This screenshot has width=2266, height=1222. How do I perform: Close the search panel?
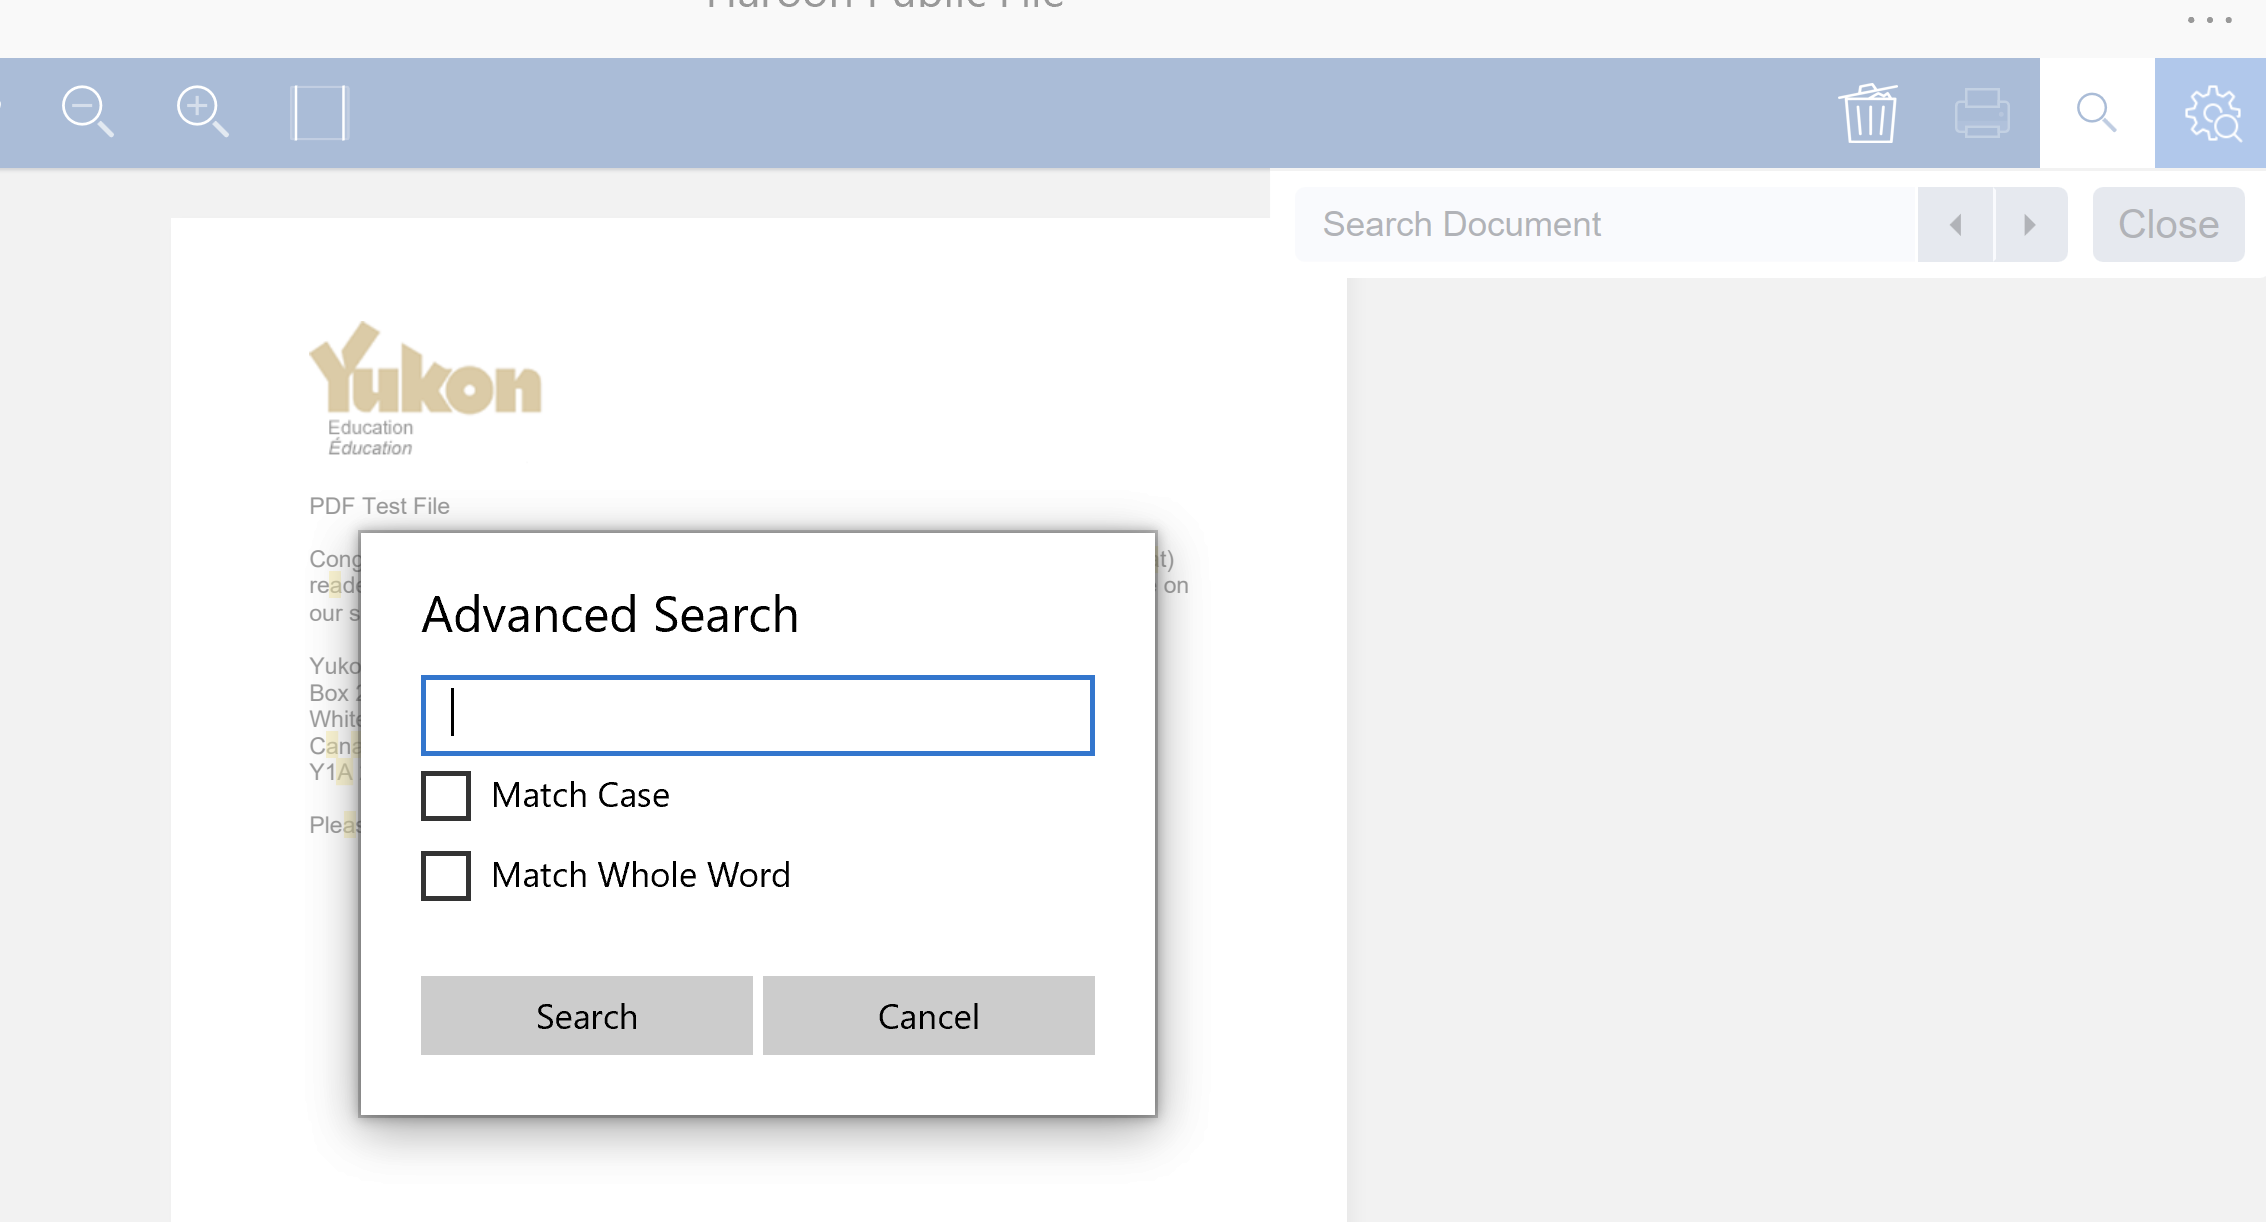coord(2168,225)
